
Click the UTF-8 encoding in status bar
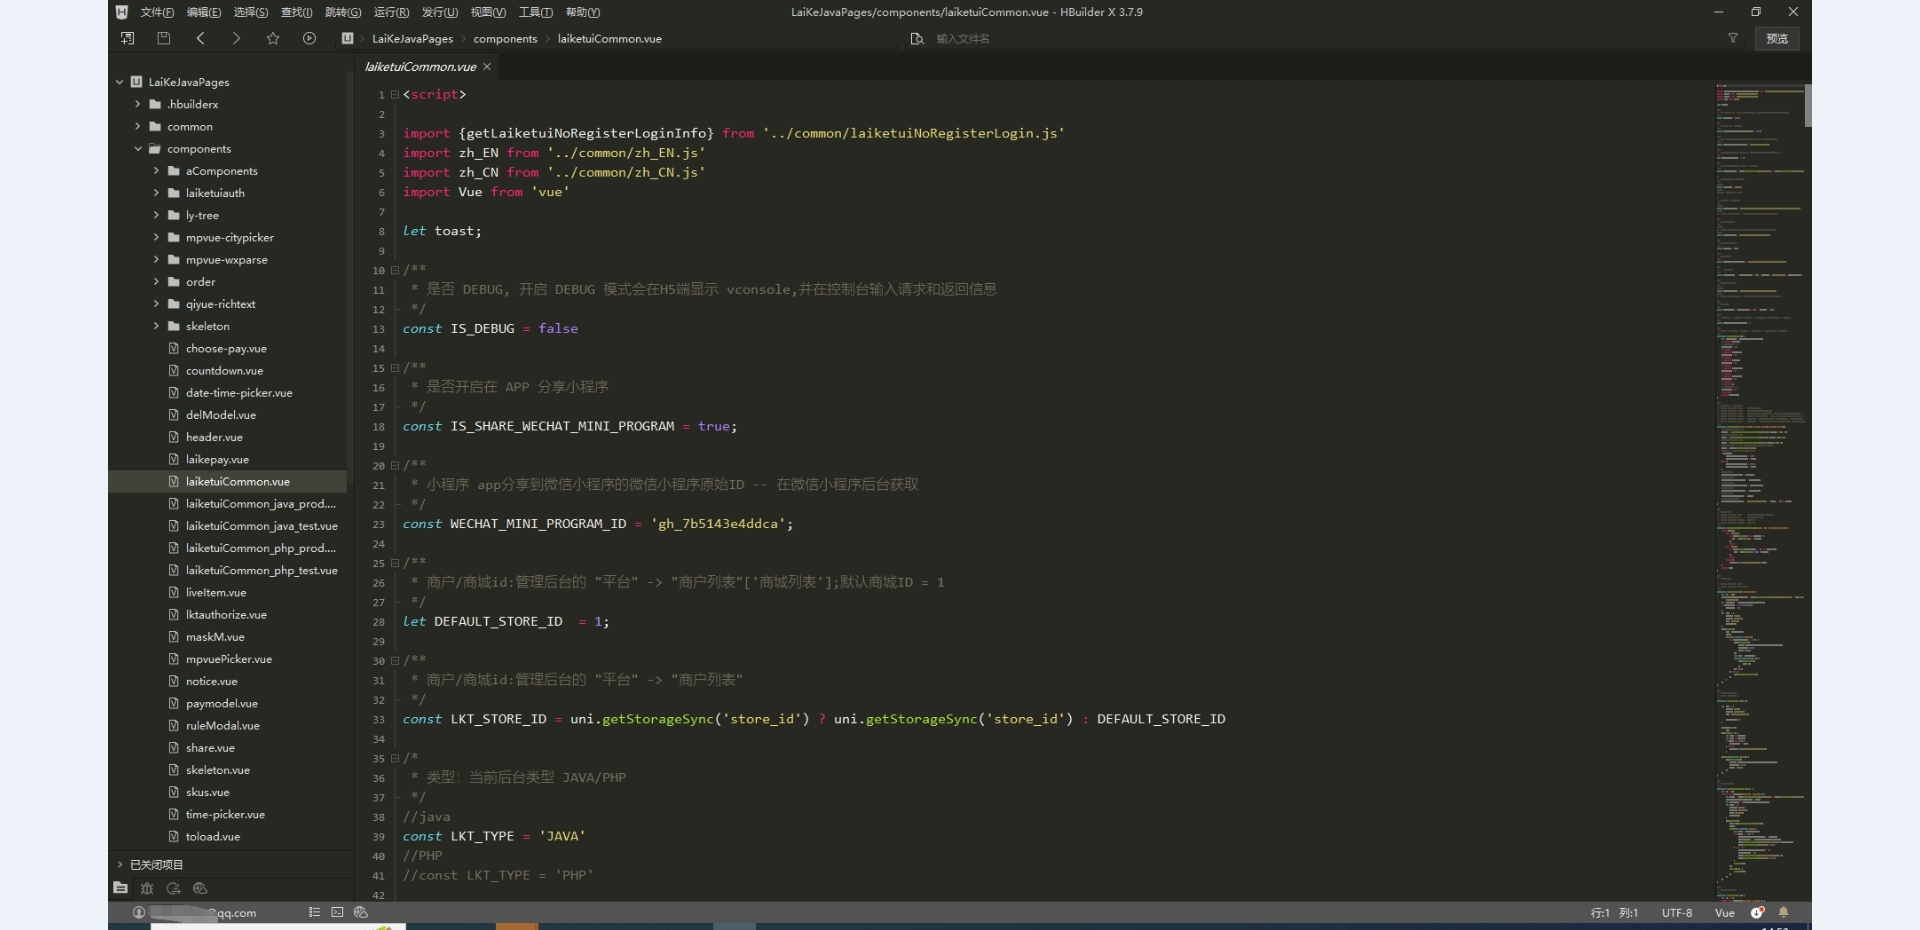coord(1677,912)
